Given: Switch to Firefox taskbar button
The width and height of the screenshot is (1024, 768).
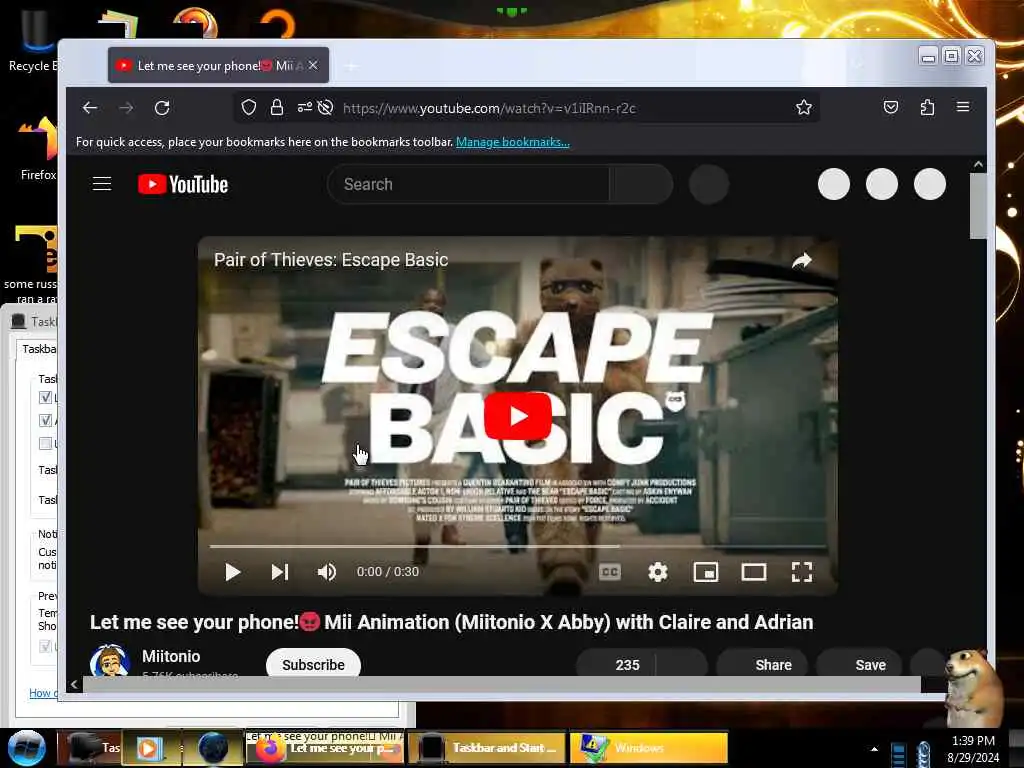Looking at the screenshot, I should pyautogui.click(x=325, y=748).
